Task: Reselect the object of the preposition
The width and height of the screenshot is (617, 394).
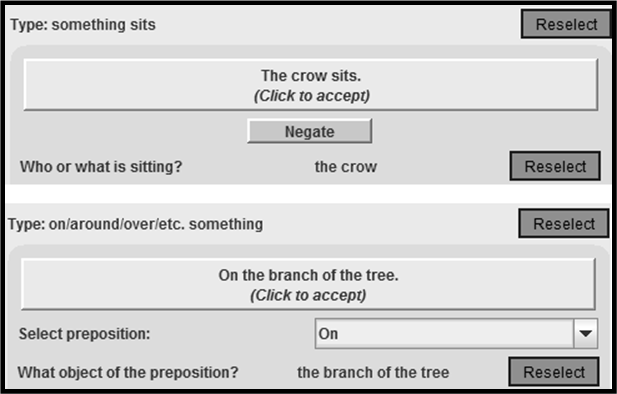Action: [x=554, y=372]
